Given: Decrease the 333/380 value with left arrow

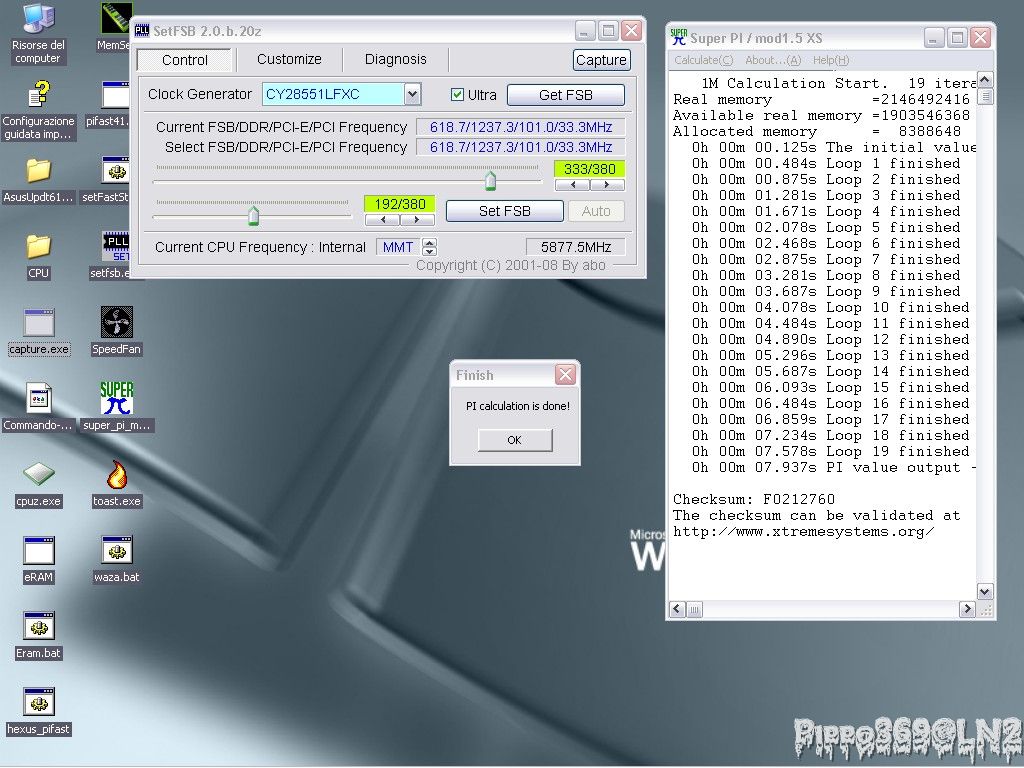Looking at the screenshot, I should (x=573, y=185).
